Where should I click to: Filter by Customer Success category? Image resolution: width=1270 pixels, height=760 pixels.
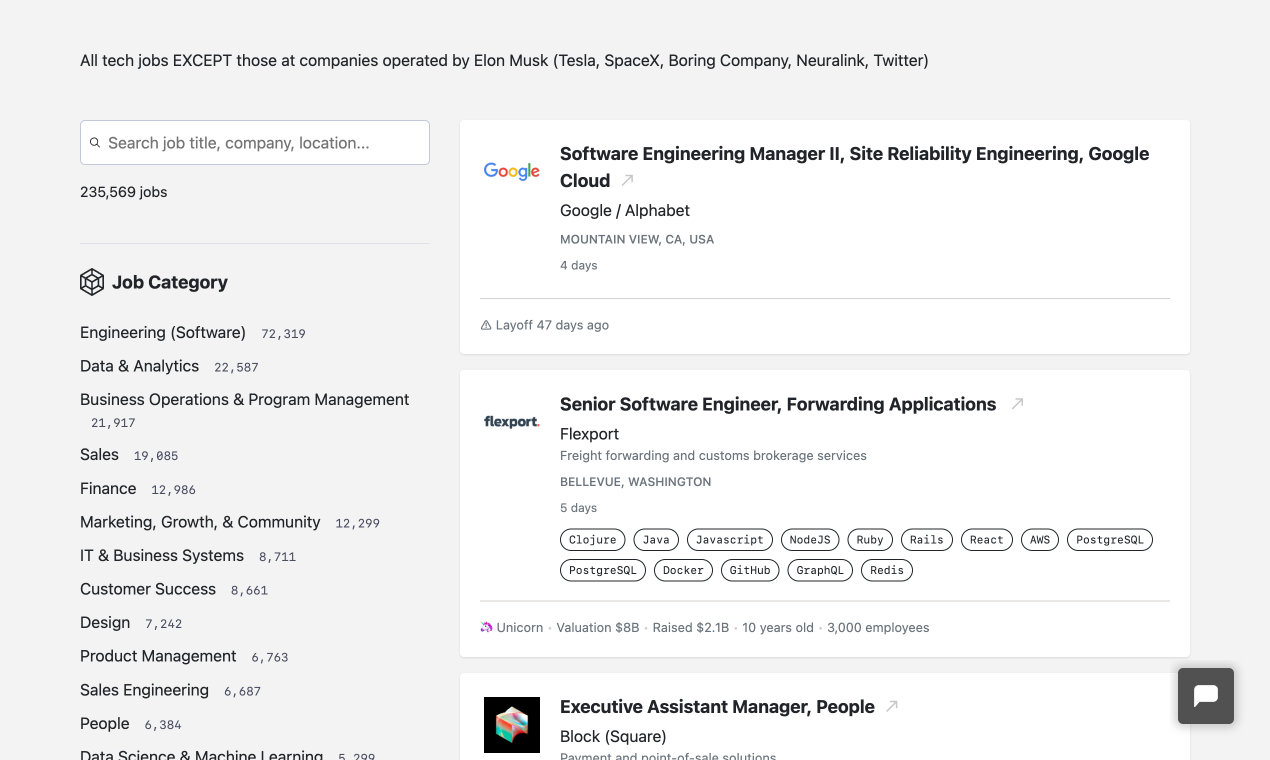(x=148, y=589)
